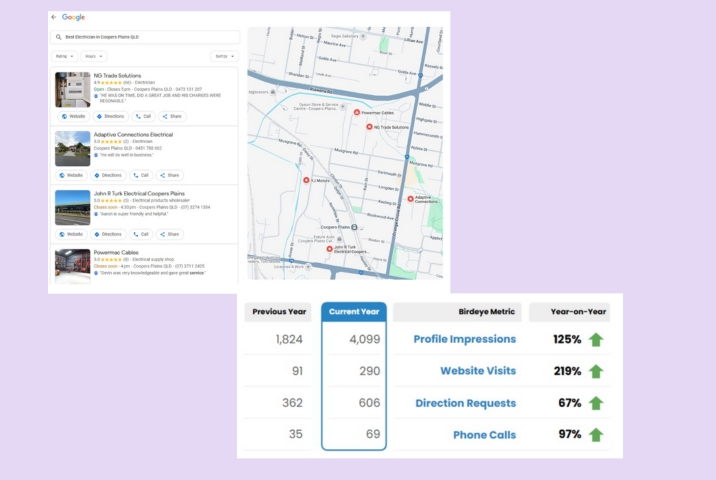
Task: Click previous year value 362
Action: tap(292, 403)
